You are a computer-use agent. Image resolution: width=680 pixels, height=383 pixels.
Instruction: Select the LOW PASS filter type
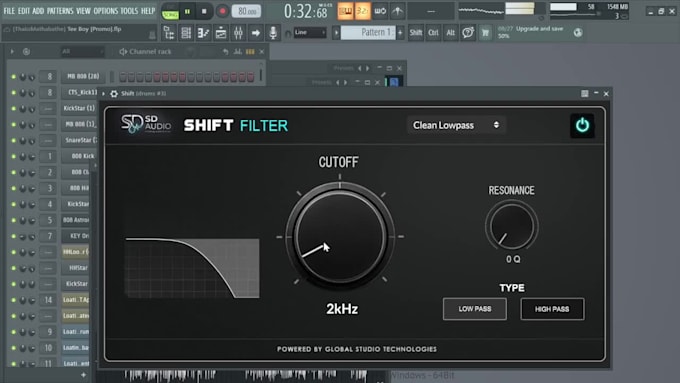tap(475, 309)
